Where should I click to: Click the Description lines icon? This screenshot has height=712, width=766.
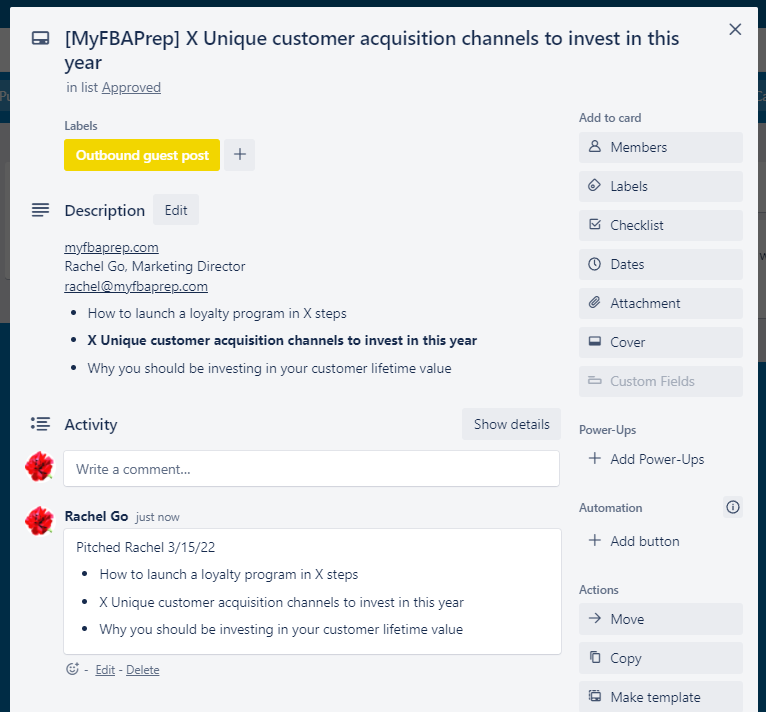click(40, 210)
